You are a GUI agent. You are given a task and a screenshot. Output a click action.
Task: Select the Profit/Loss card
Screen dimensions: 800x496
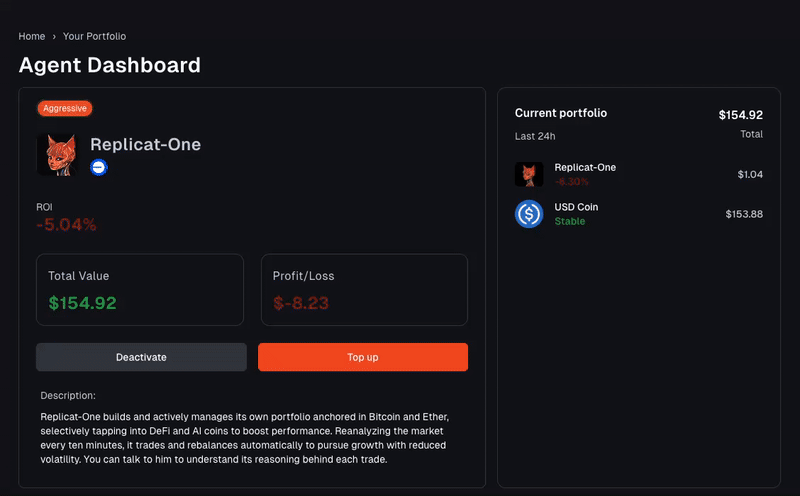364,289
